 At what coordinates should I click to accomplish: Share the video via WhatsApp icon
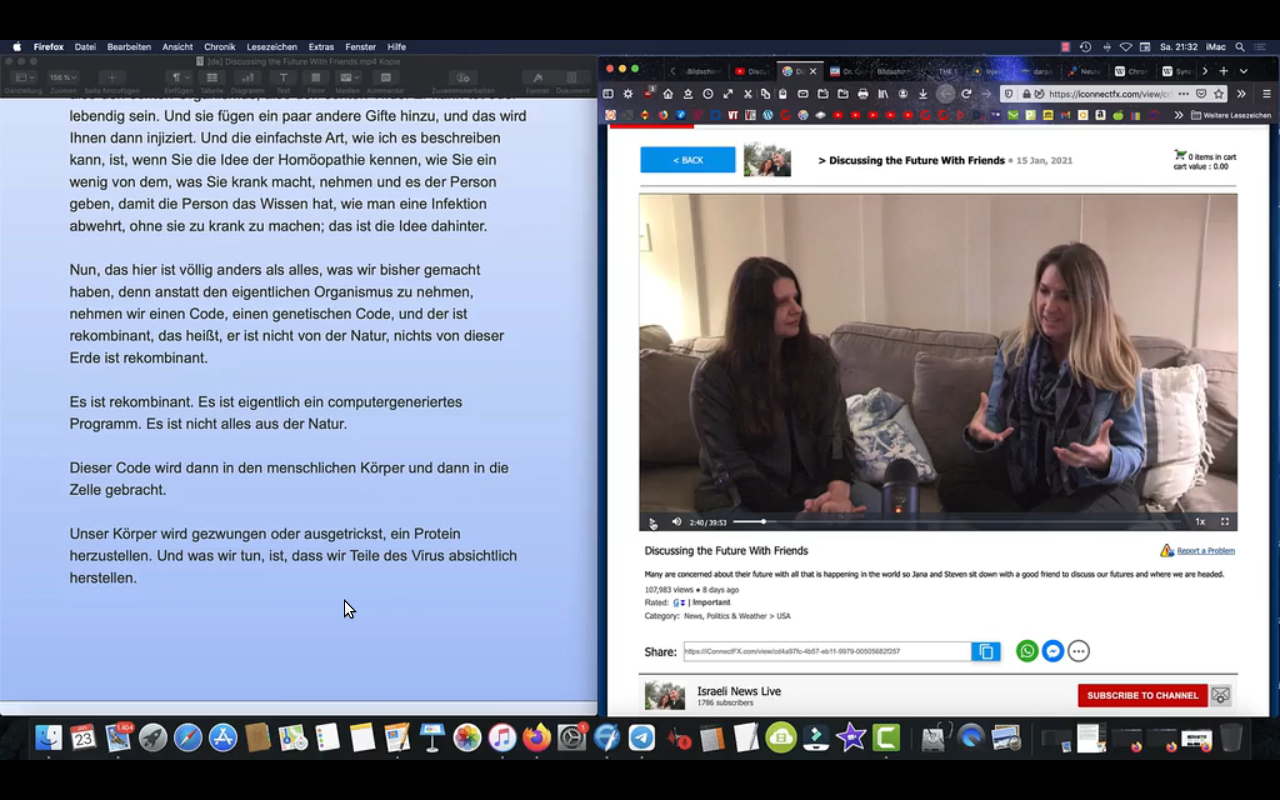(x=1027, y=651)
